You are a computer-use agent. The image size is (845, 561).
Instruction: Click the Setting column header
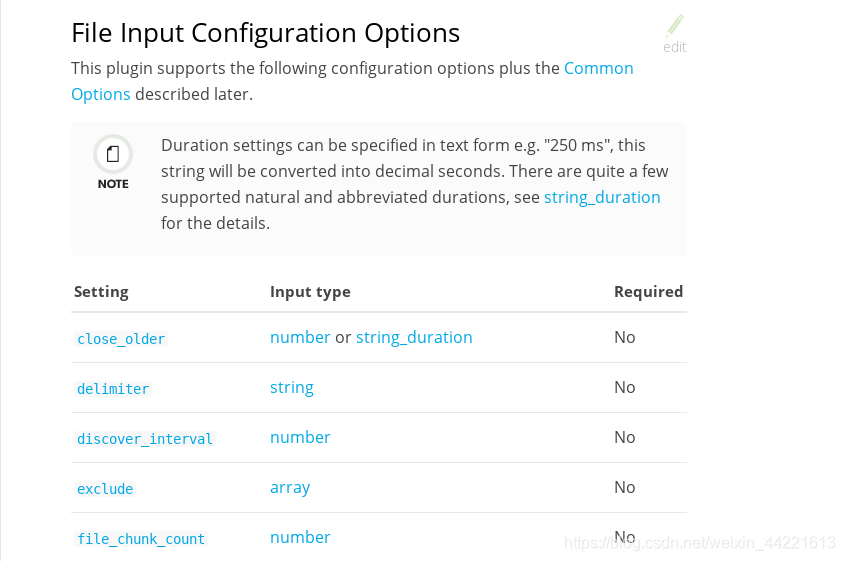[x=101, y=292]
